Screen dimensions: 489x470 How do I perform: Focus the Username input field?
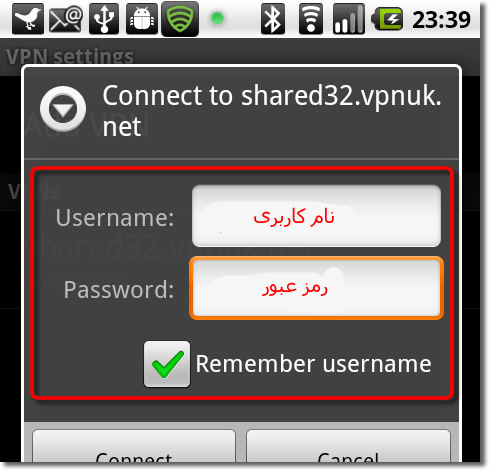316,216
